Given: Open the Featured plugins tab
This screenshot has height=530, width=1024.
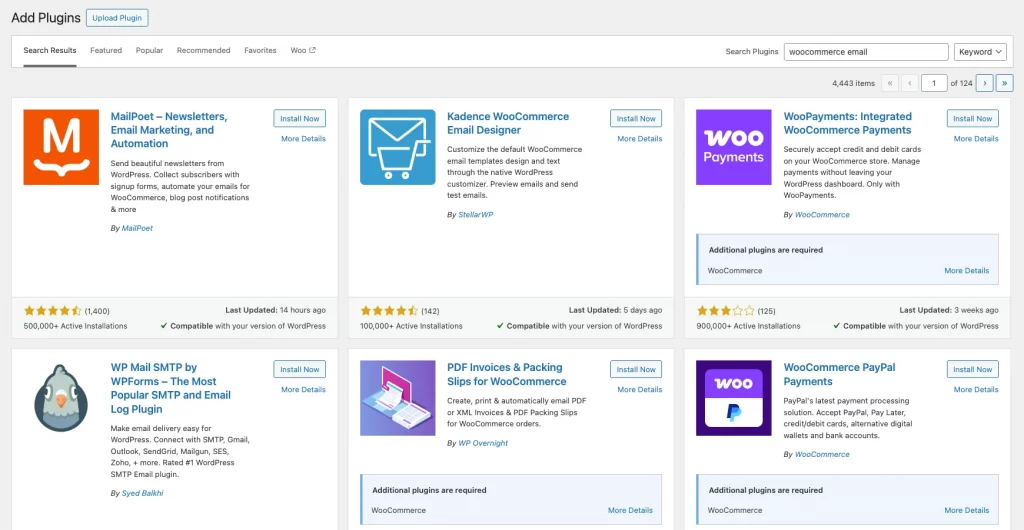Looking at the screenshot, I should (106, 50).
